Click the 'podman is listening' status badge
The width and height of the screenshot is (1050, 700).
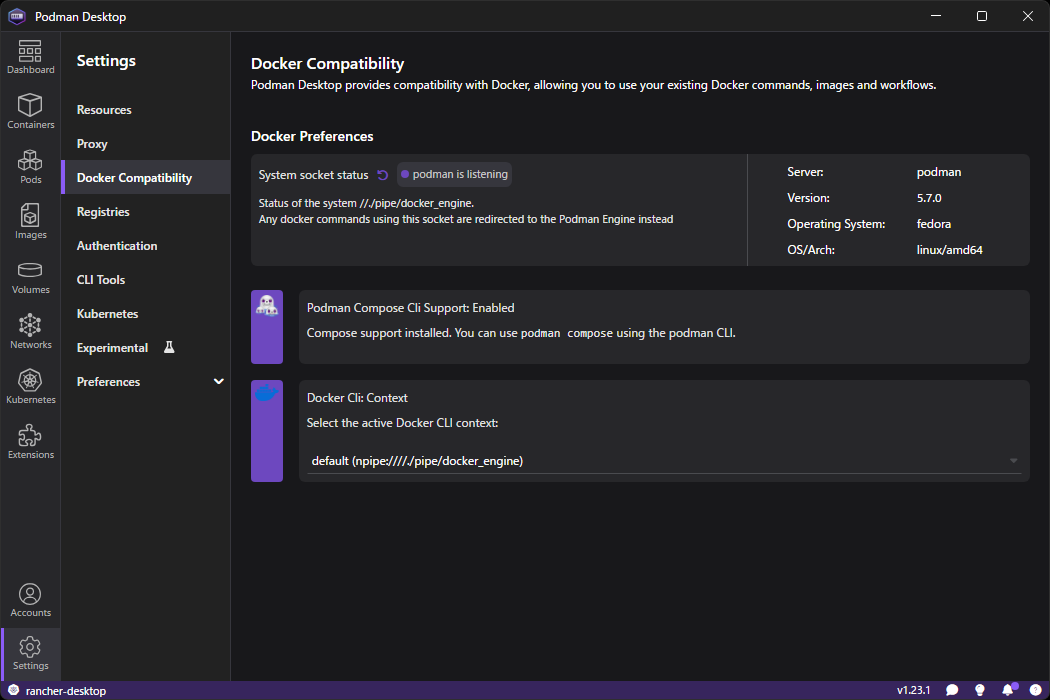[455, 174]
